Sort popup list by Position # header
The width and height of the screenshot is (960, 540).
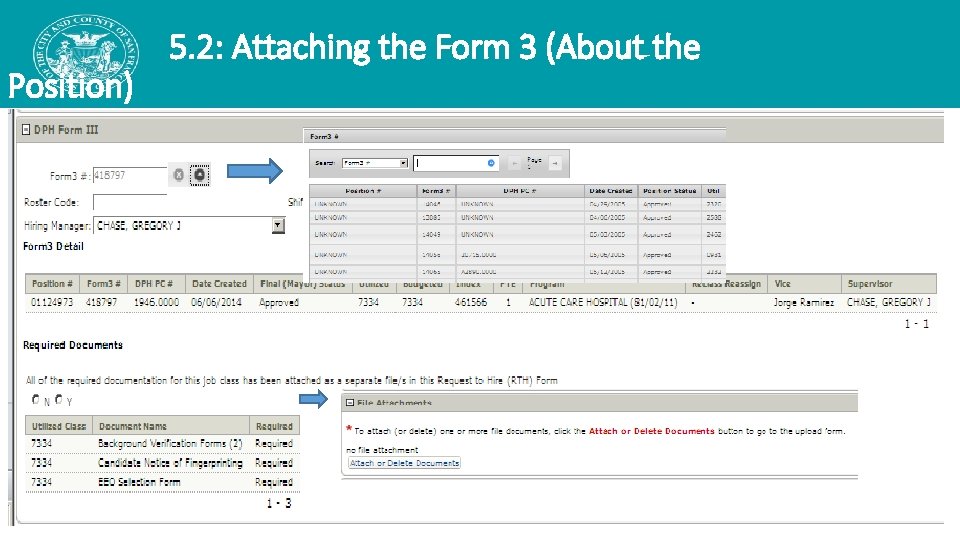pos(363,191)
